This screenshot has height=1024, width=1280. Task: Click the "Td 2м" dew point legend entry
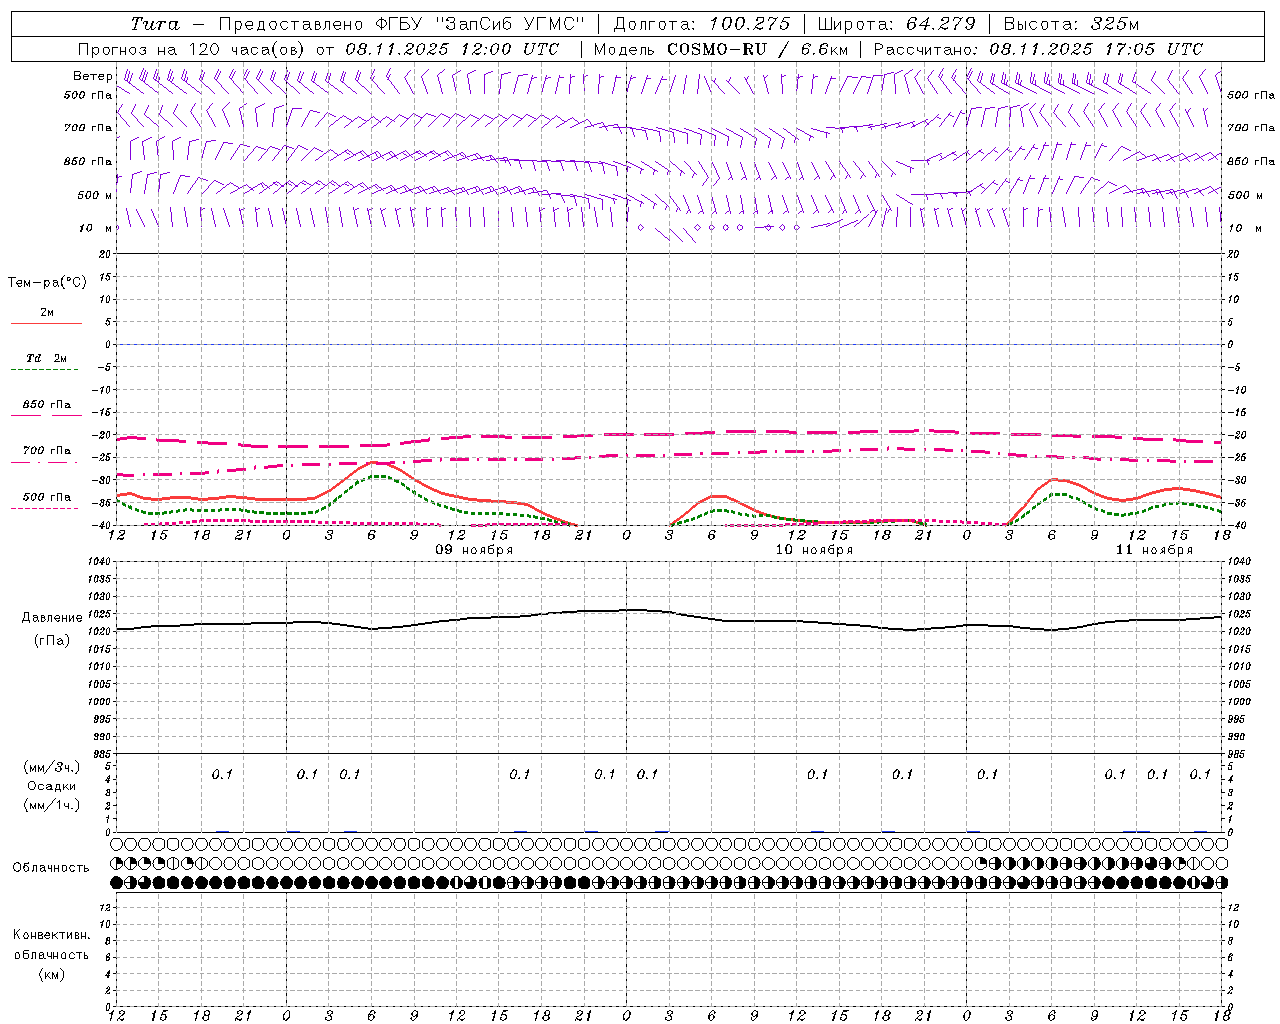pyautogui.click(x=47, y=358)
